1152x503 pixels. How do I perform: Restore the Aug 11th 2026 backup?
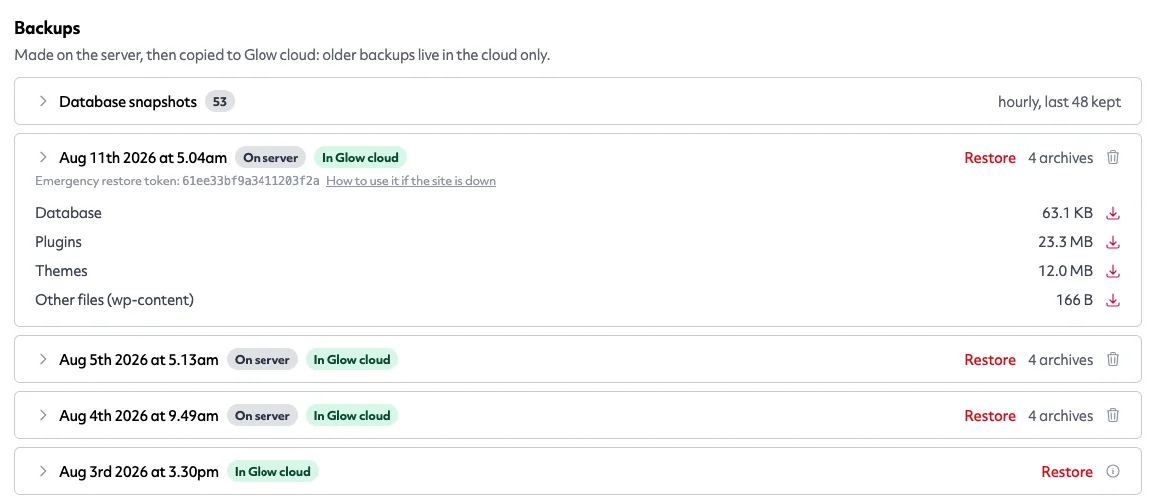[990, 158]
